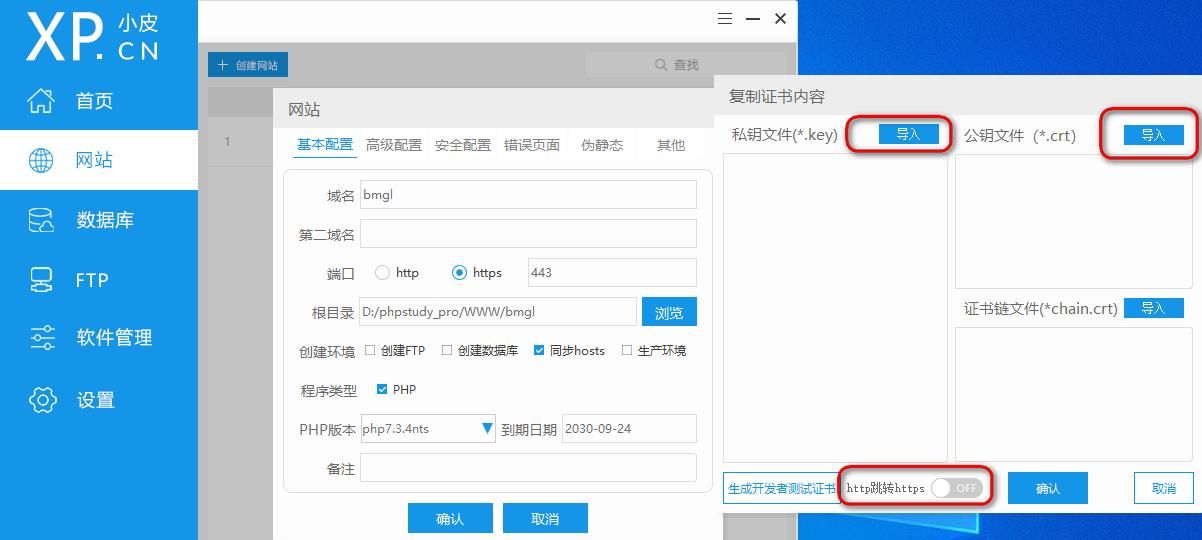The width and height of the screenshot is (1202, 540).
Task: Toggle the http跳转https switch
Action: [956, 488]
